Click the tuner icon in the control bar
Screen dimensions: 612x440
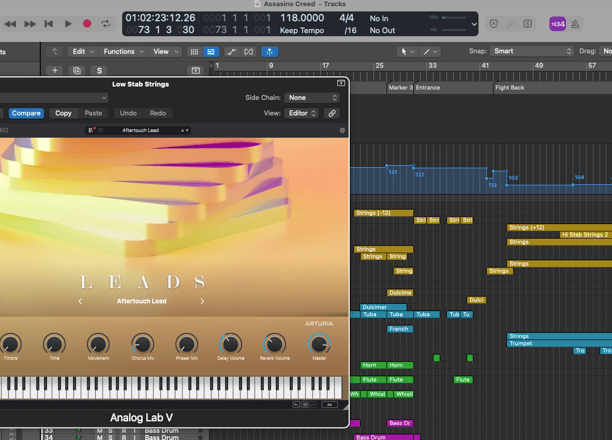pyautogui.click(x=511, y=24)
